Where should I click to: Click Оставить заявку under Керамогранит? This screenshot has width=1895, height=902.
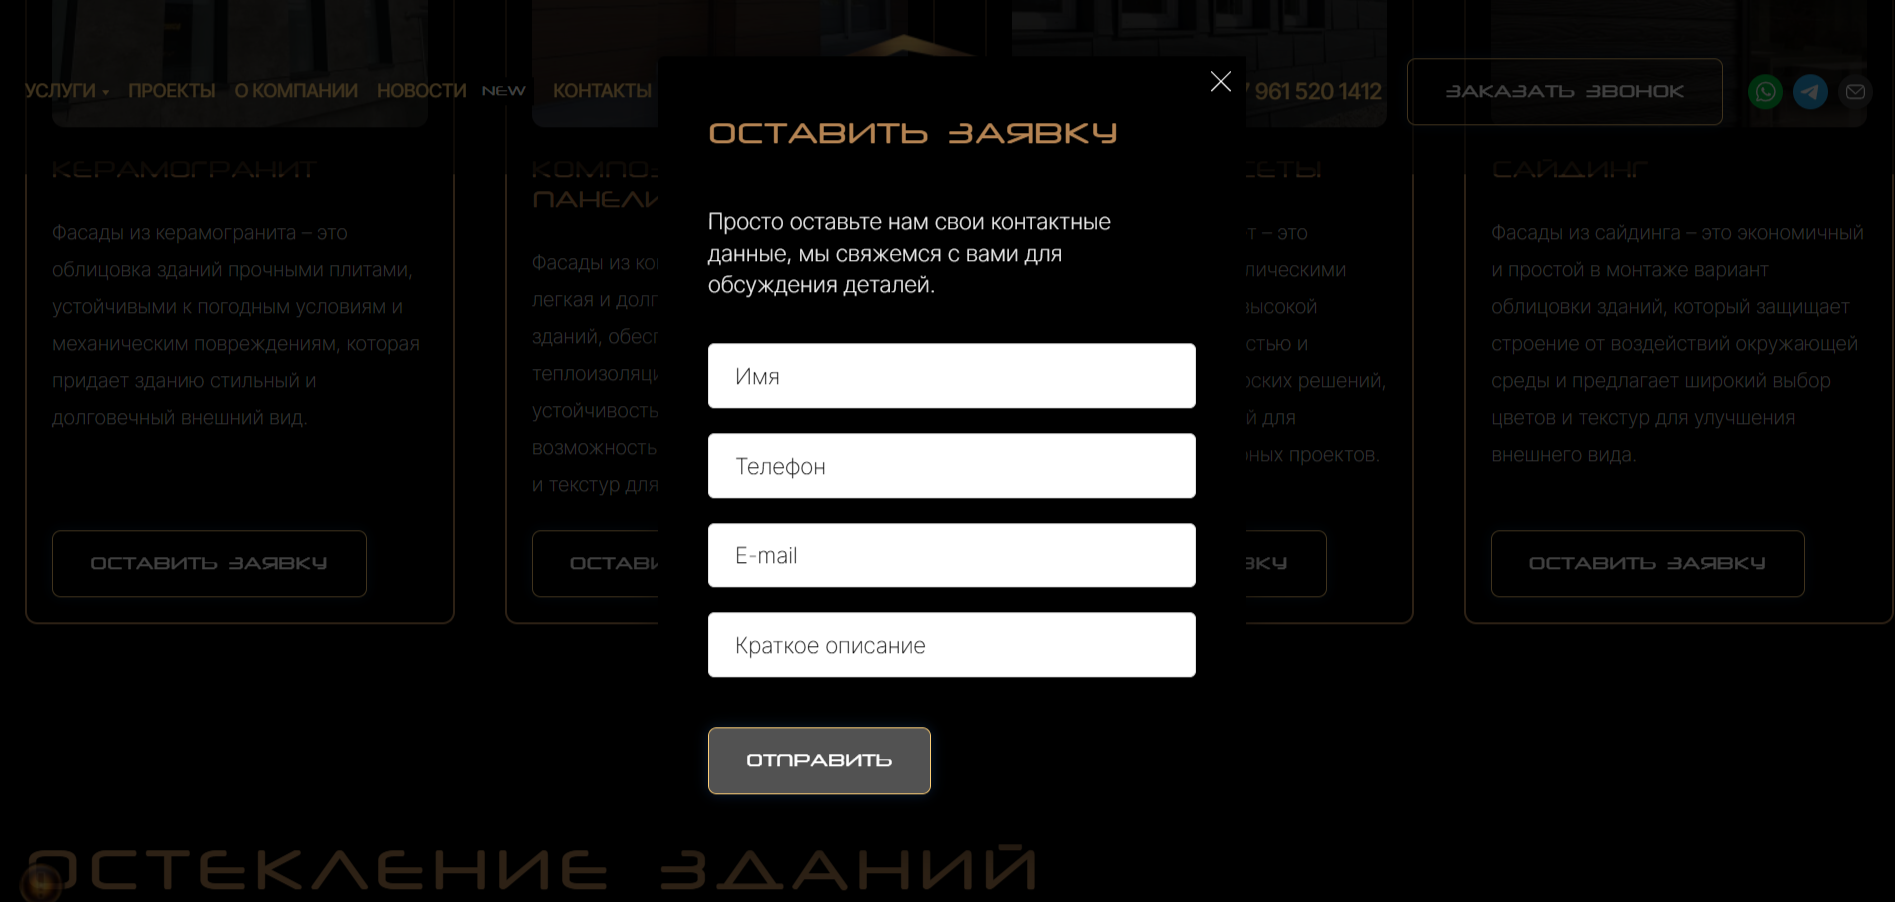pyautogui.click(x=209, y=564)
